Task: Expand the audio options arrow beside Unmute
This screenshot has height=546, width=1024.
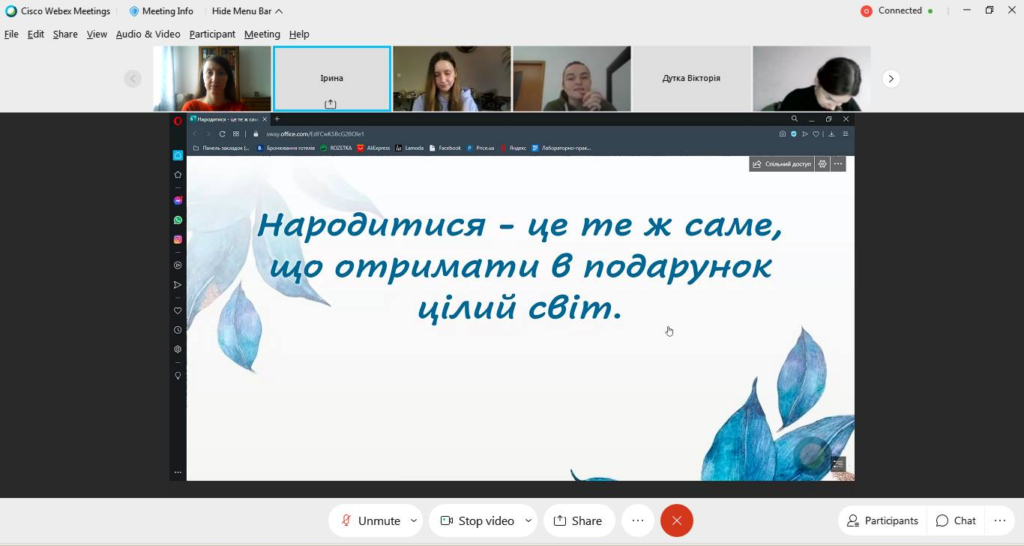Action: (414, 520)
